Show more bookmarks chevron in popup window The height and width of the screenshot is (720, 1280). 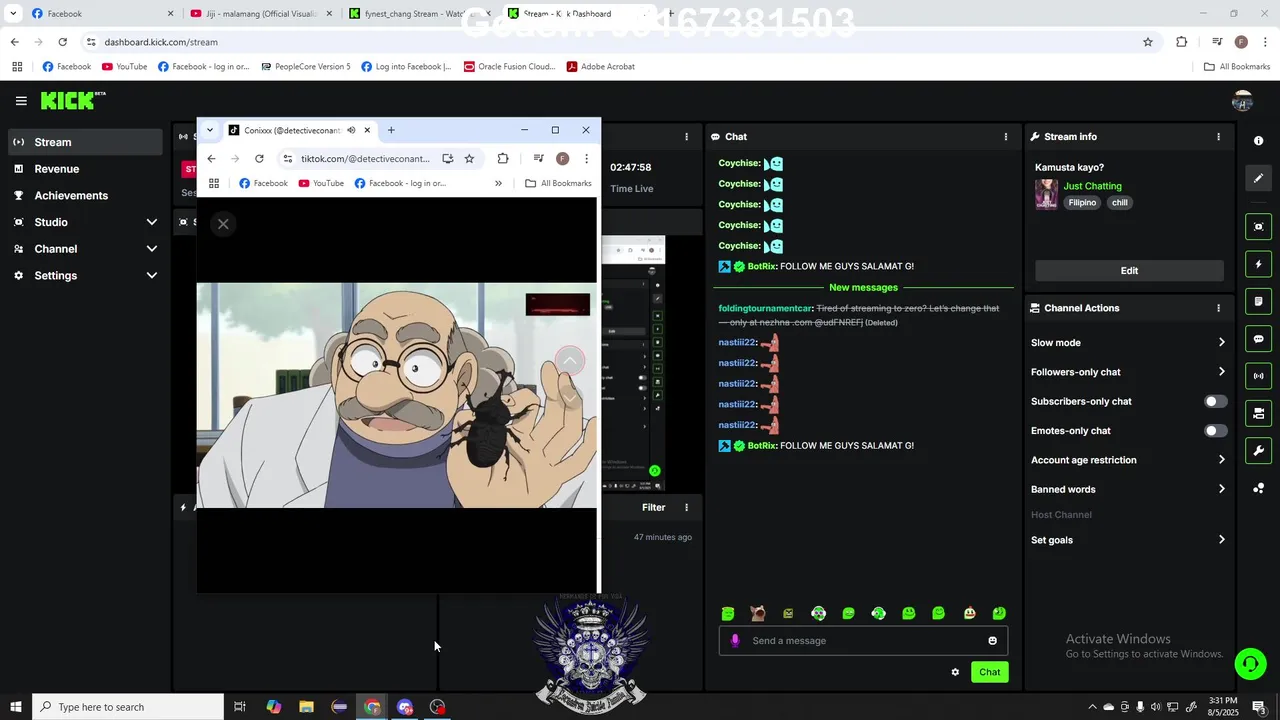(x=498, y=183)
